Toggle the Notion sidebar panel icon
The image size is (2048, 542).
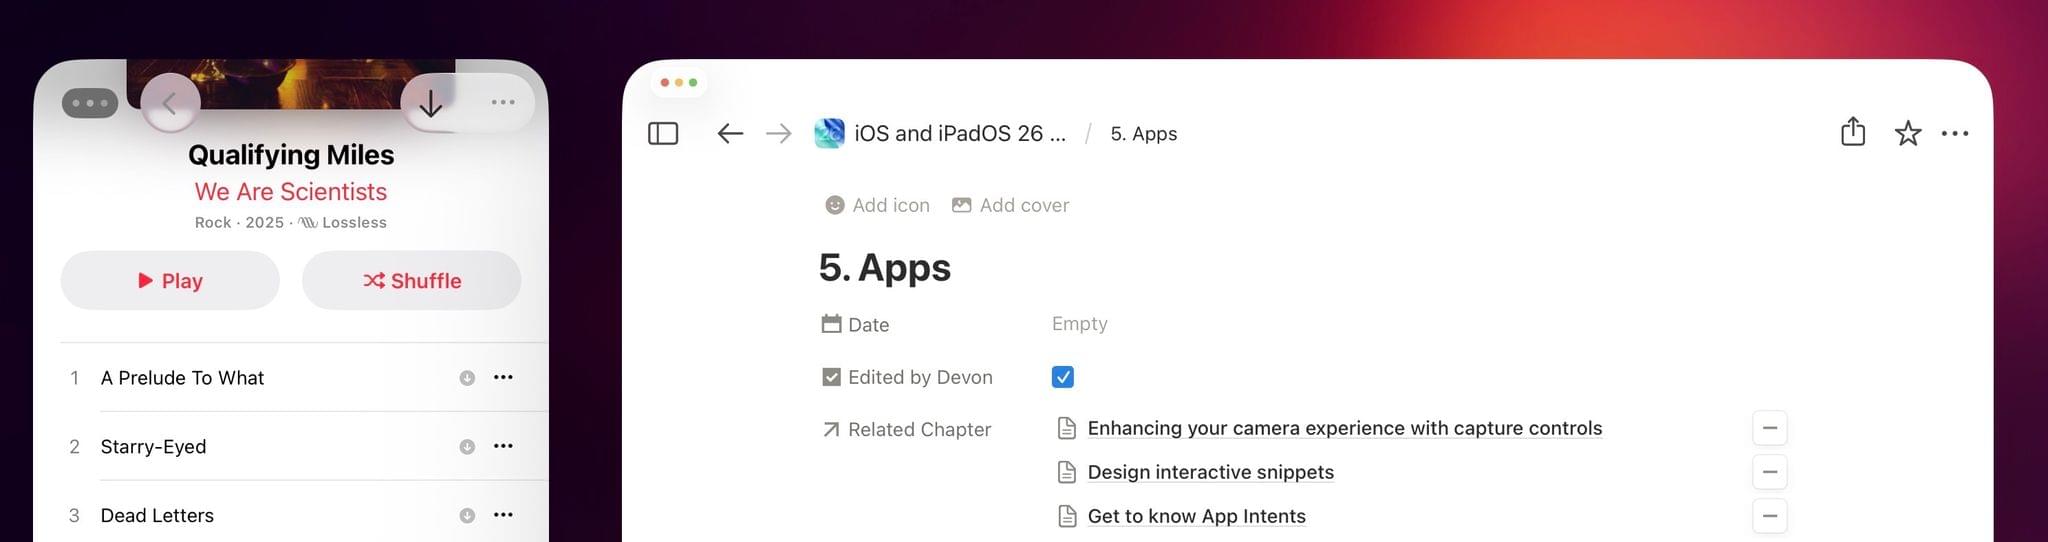pyautogui.click(x=663, y=133)
